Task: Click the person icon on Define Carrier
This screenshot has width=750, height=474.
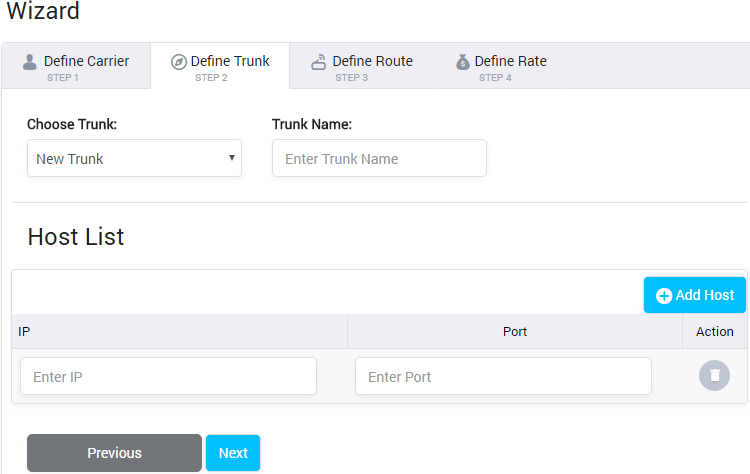Action: (30, 62)
